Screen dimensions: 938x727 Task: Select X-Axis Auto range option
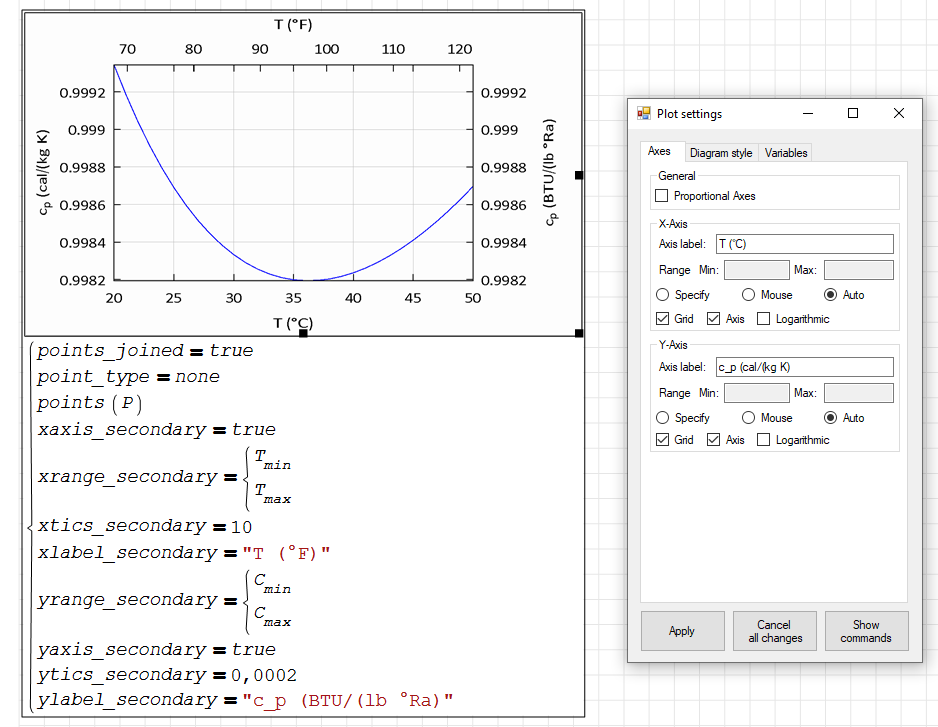tap(831, 295)
